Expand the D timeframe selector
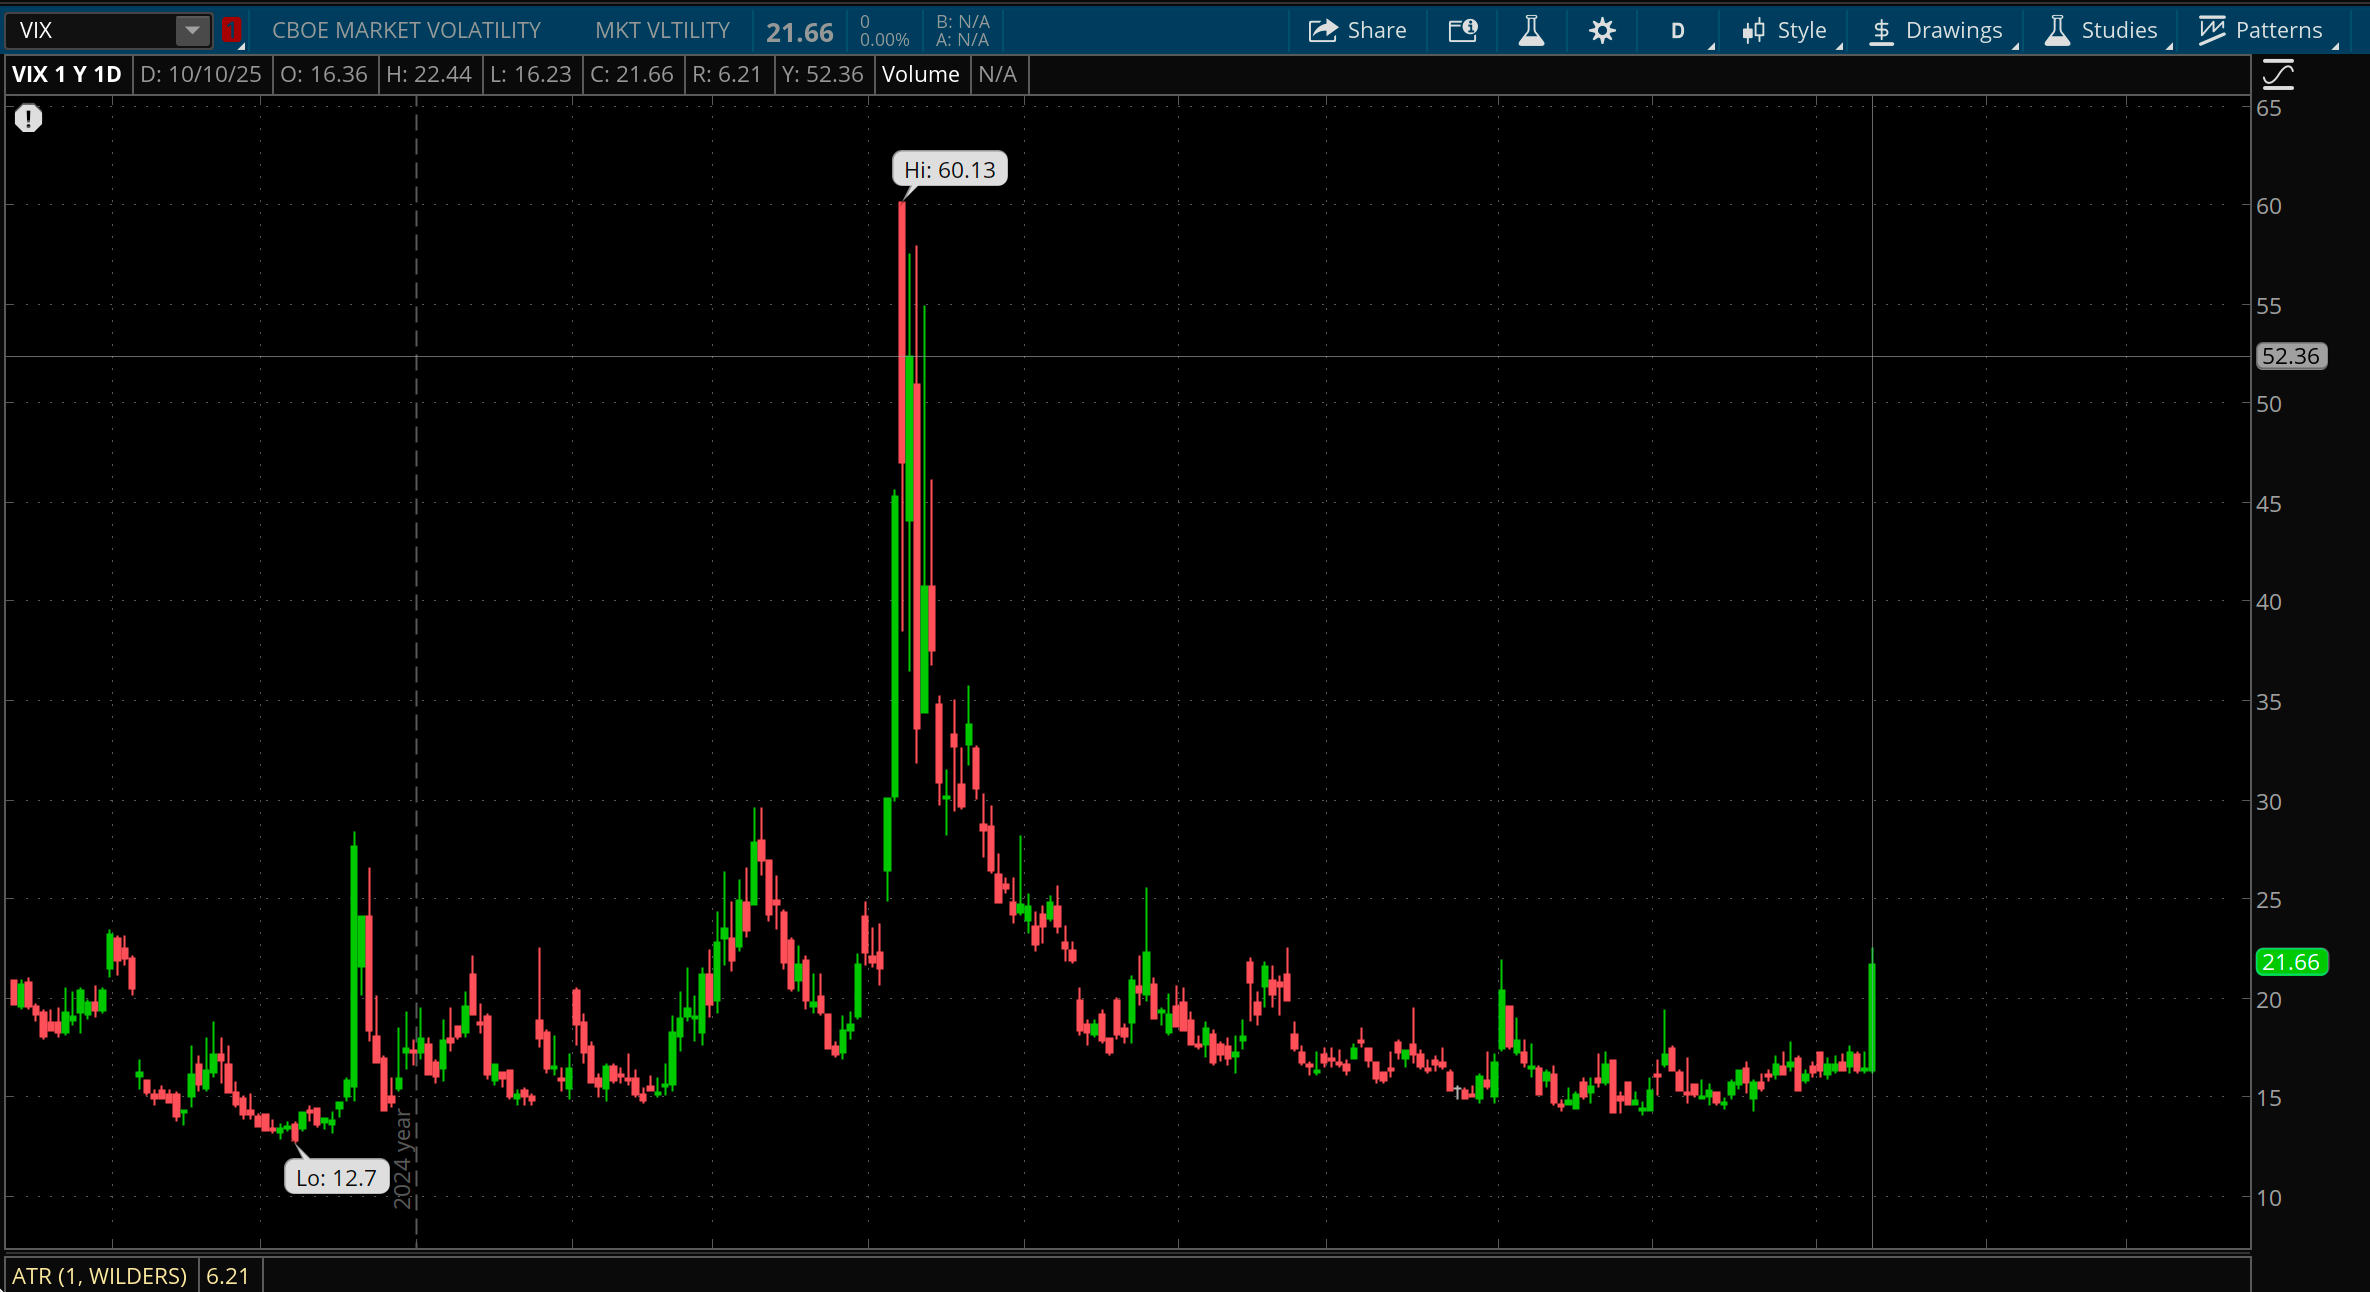This screenshot has height=1292, width=2370. pyautogui.click(x=1678, y=31)
